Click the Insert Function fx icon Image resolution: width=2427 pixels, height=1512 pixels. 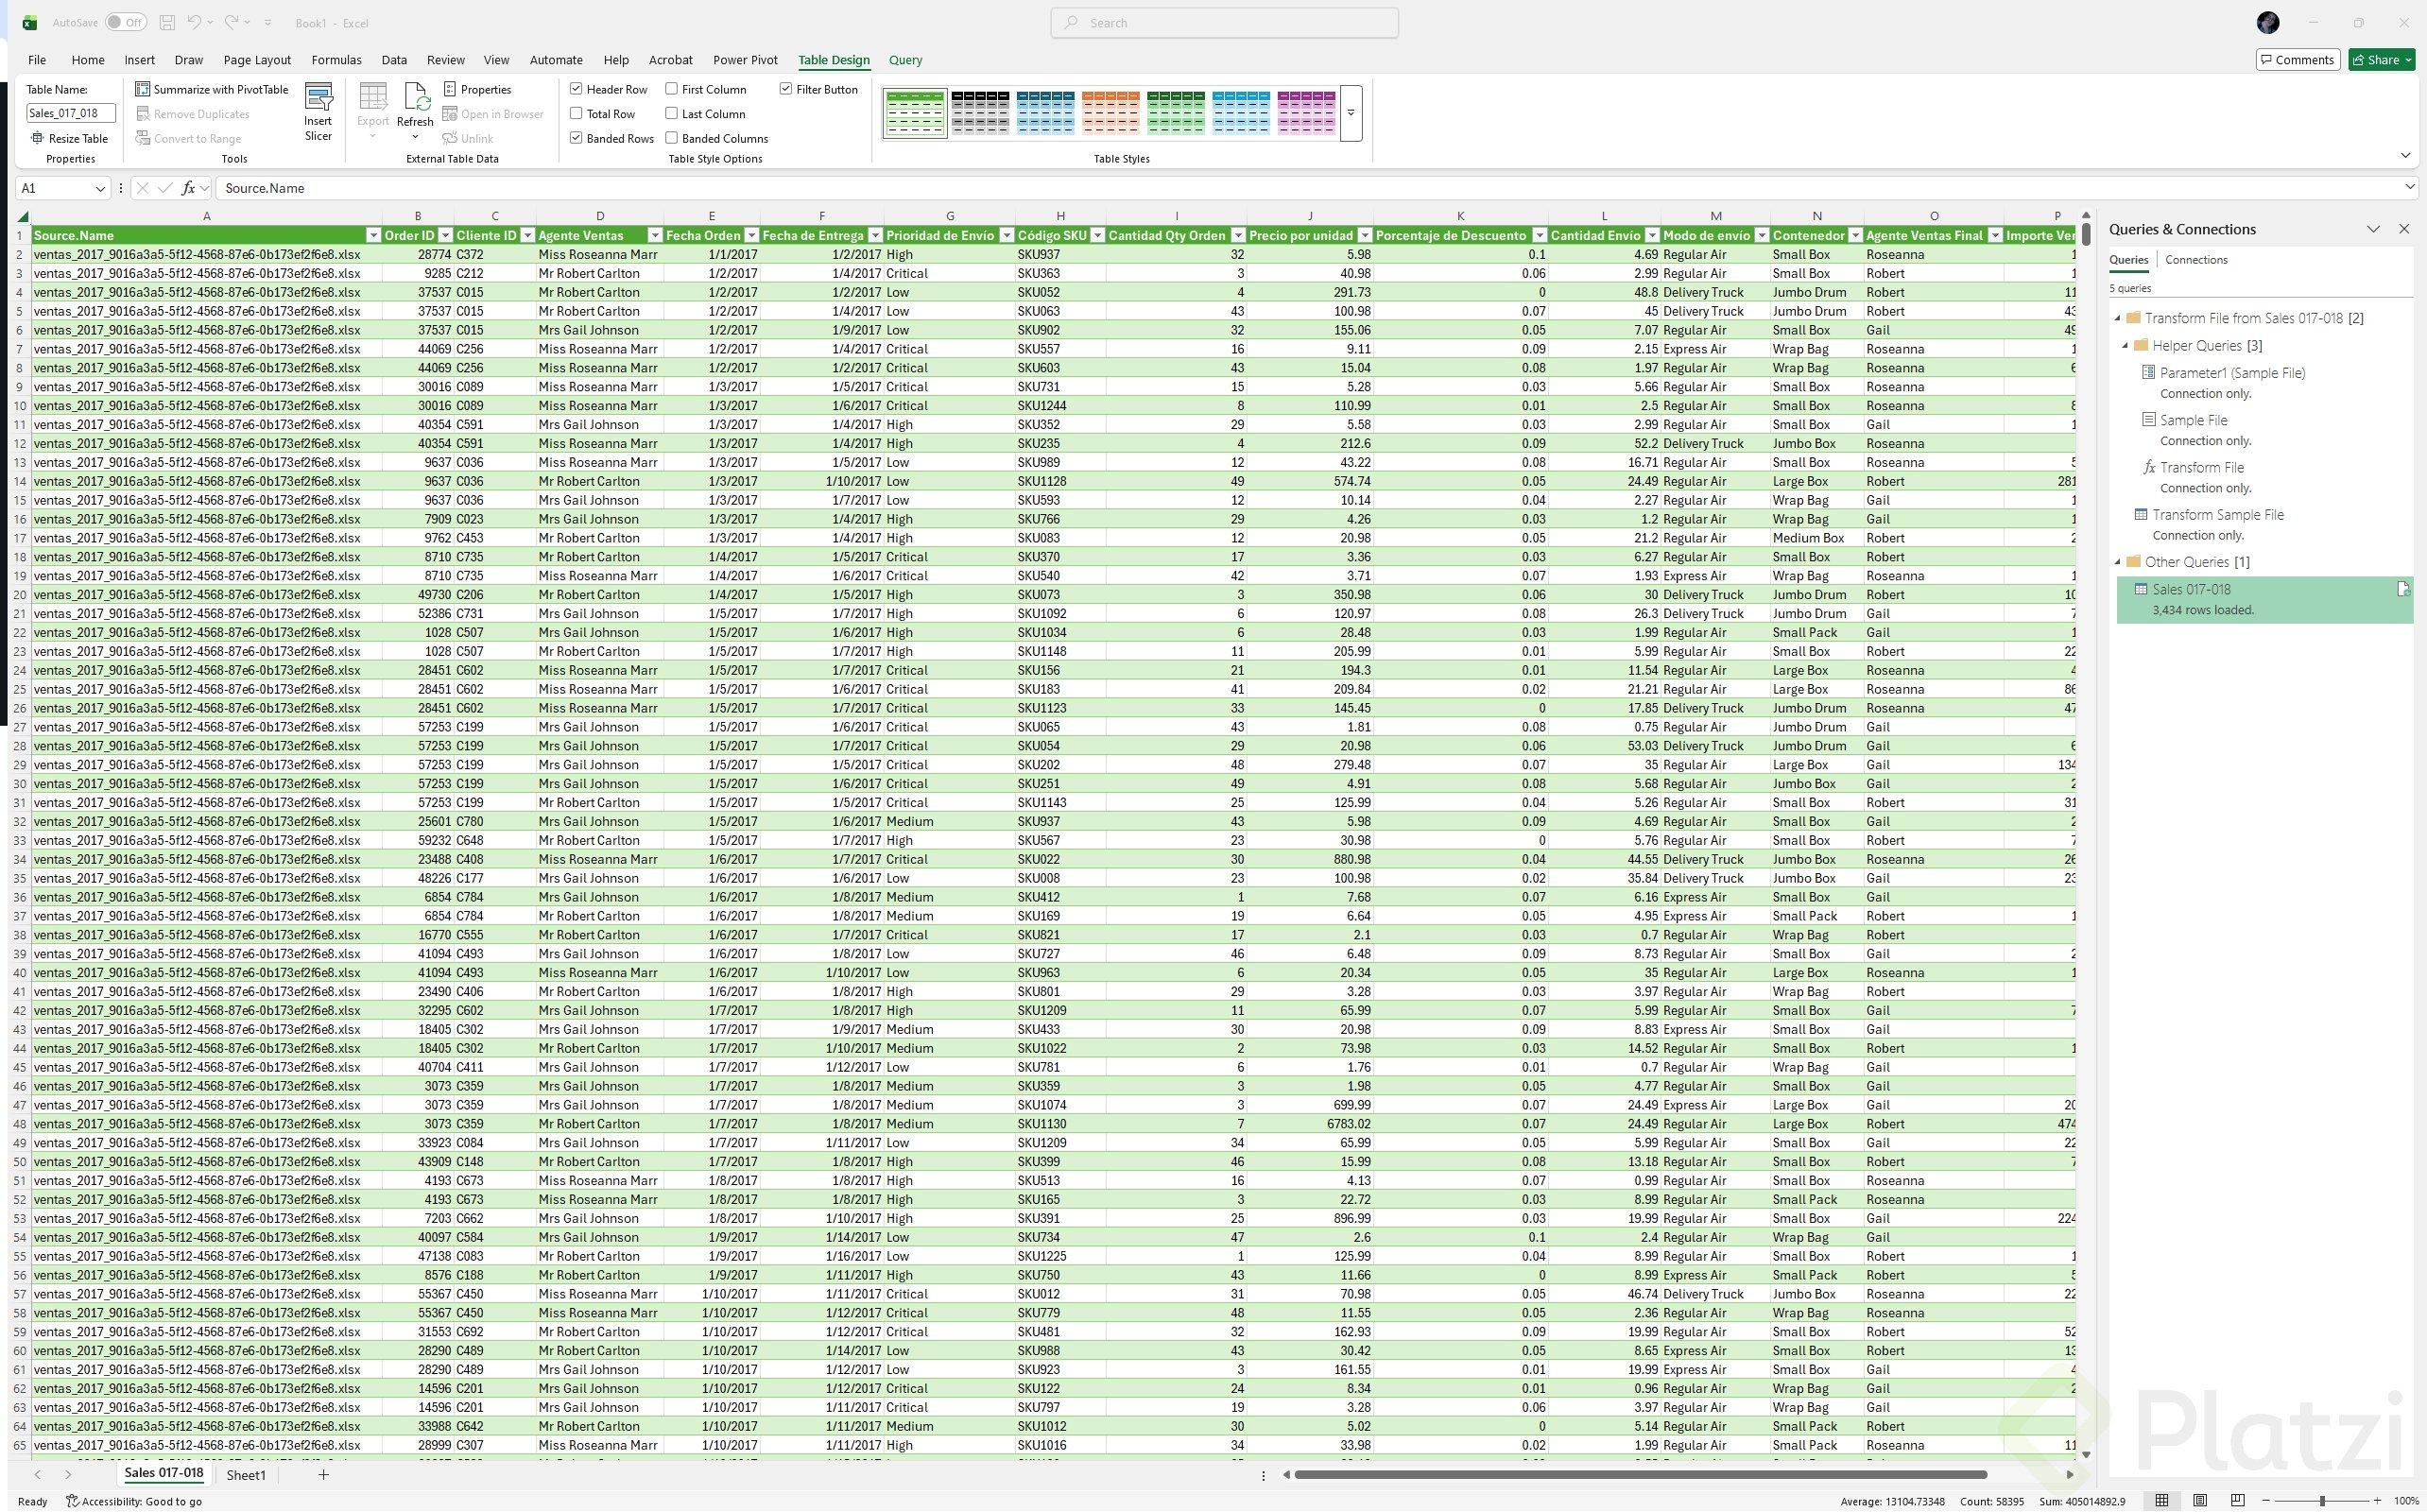(187, 188)
